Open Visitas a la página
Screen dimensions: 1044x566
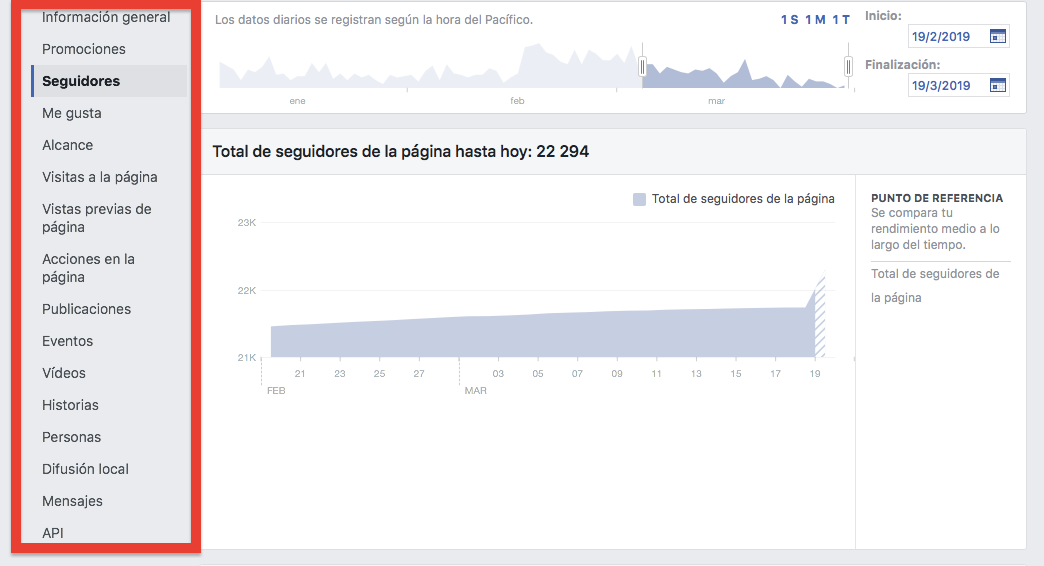pyautogui.click(x=100, y=177)
